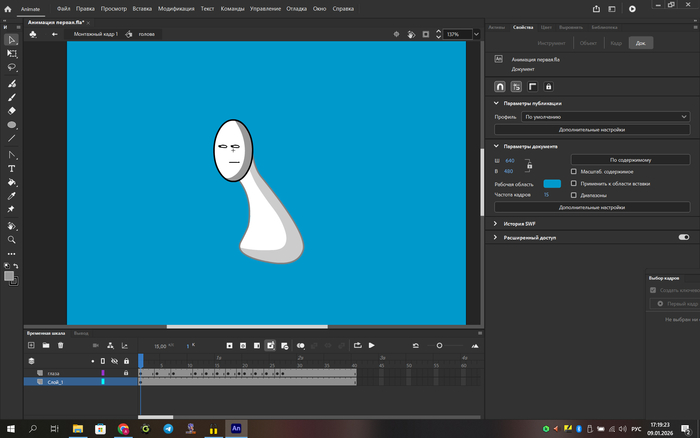Open the Профиль dropdown
Screen dimensions: 700x438
(606, 117)
